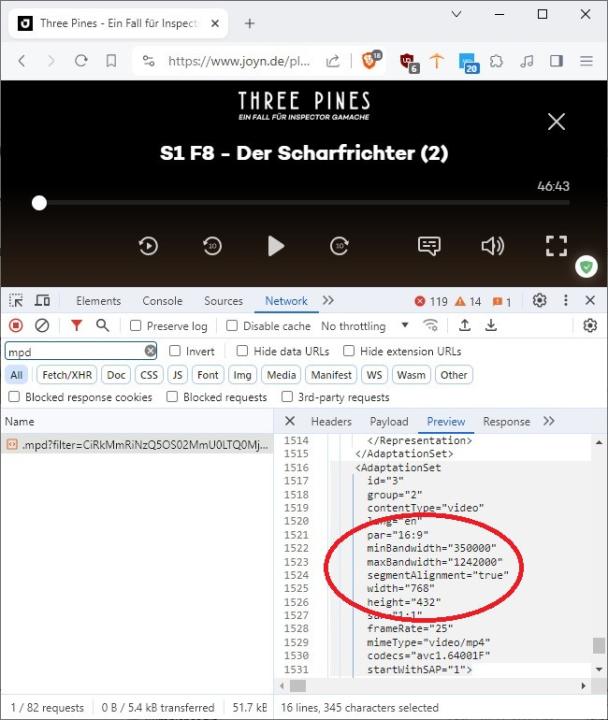The image size is (608, 720).
Task: Clear the mpd filter text
Action: [150, 351]
